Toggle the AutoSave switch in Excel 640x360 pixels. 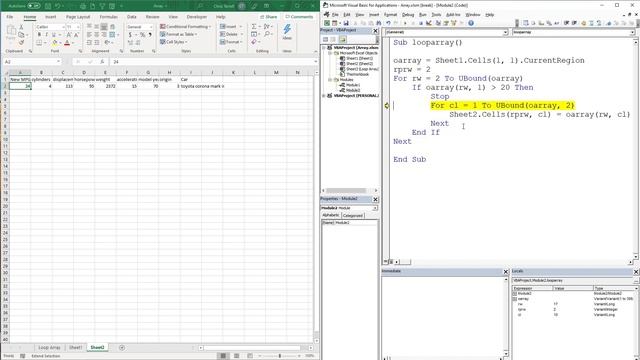coord(33,6)
